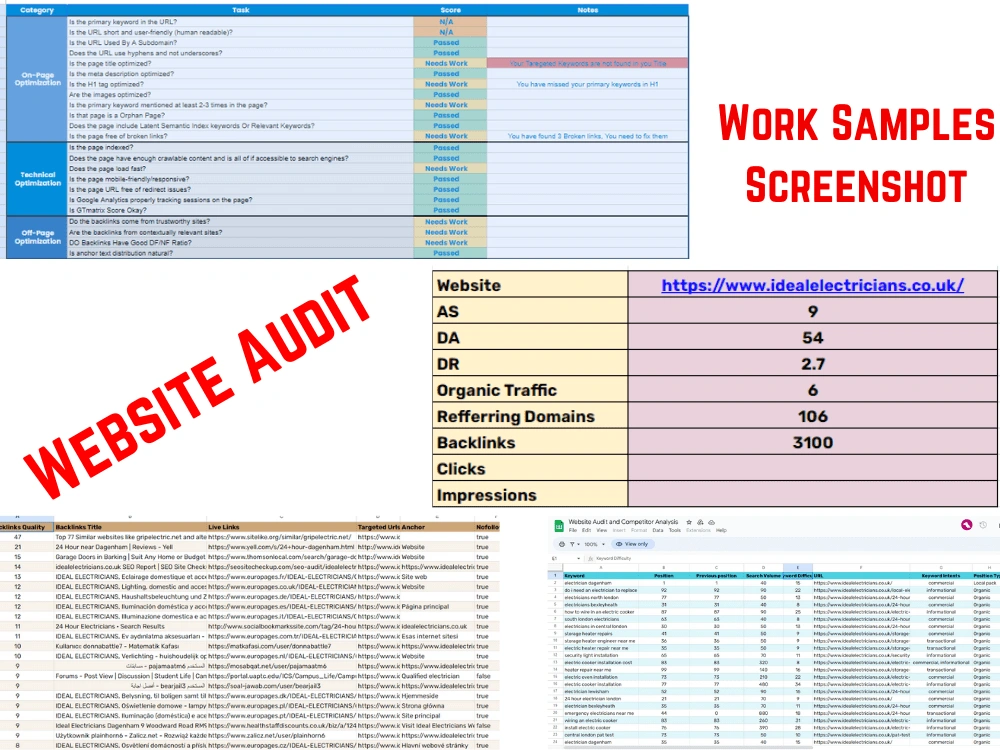Click the Category header in the audit table

37,10
